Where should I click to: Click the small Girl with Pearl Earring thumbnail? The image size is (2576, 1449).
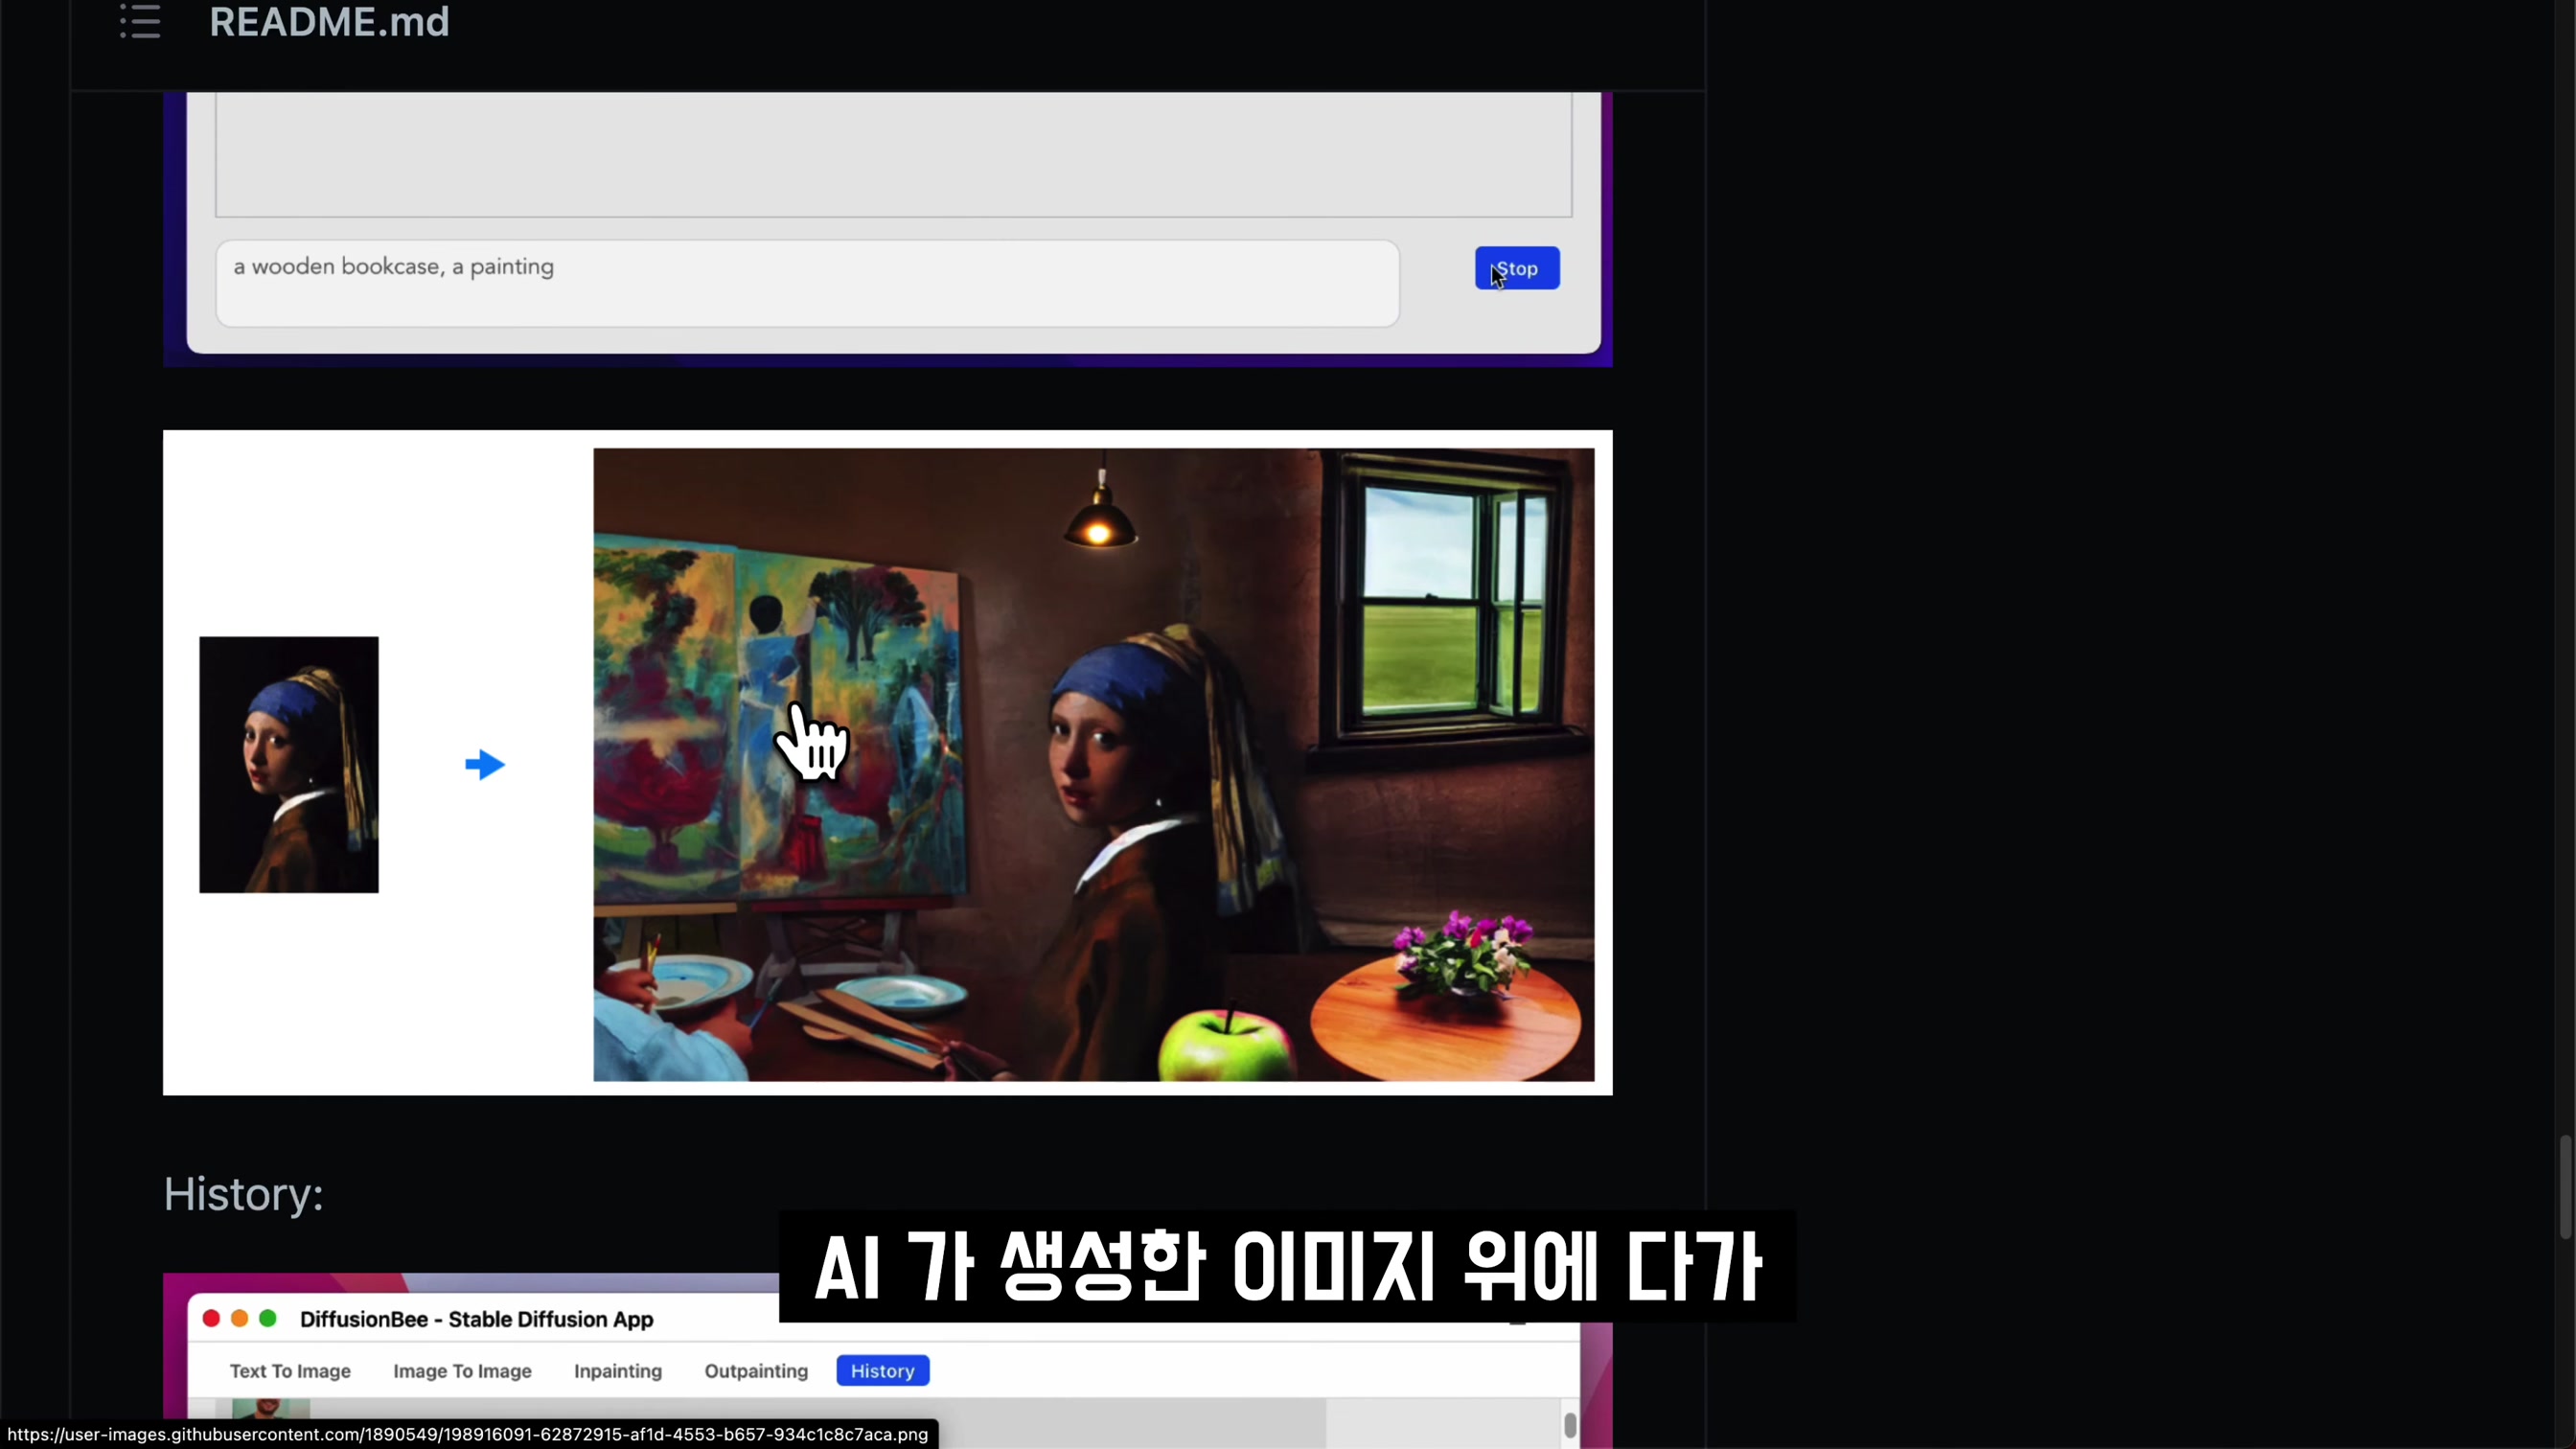tap(289, 765)
